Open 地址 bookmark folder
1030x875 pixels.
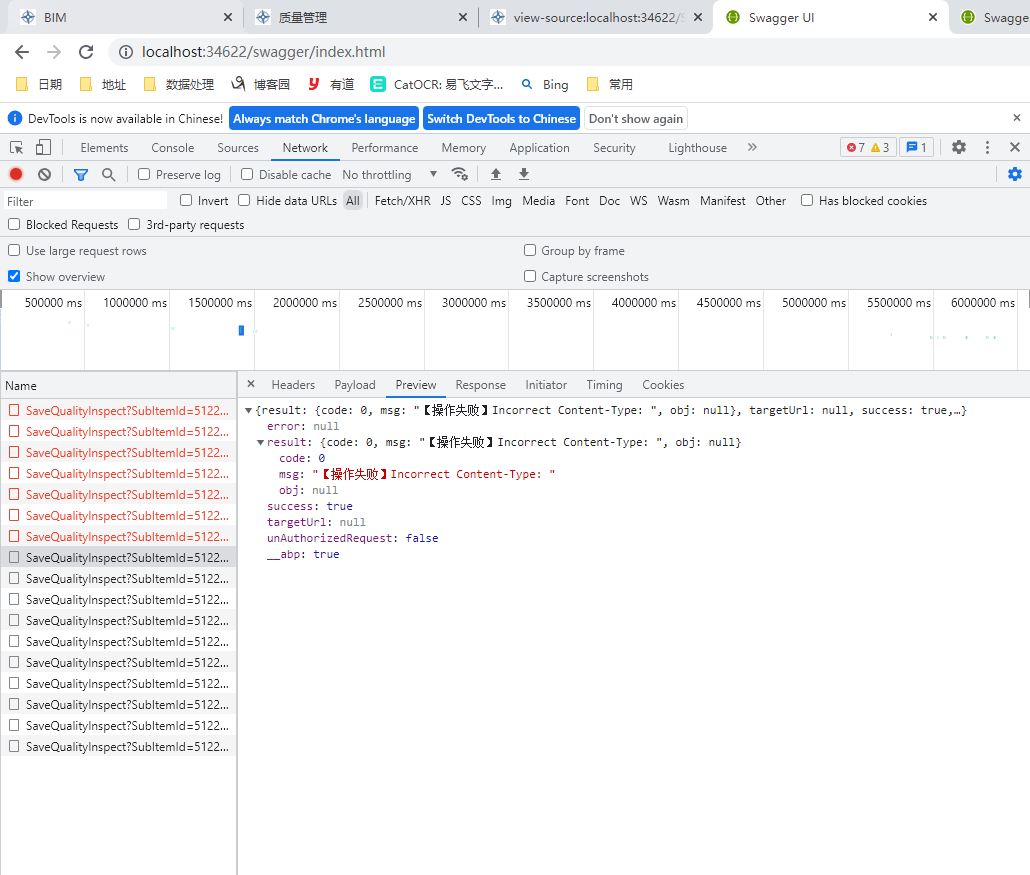coord(102,84)
